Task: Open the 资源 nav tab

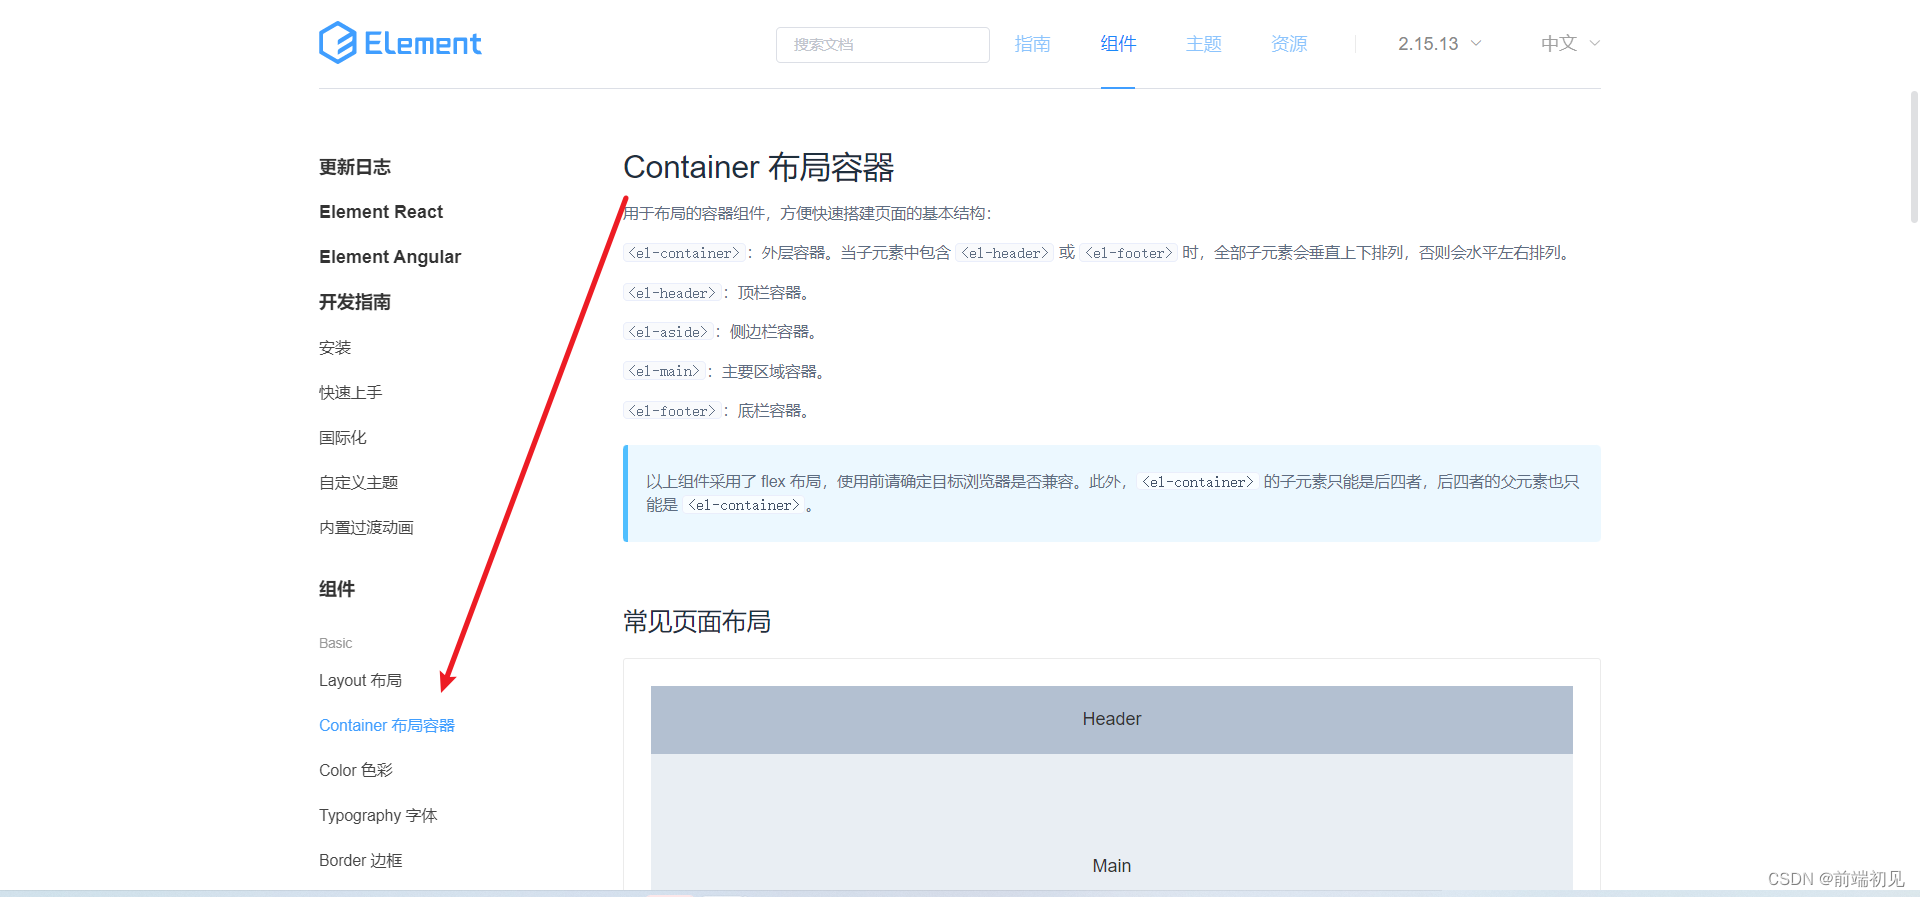Action: [1289, 44]
